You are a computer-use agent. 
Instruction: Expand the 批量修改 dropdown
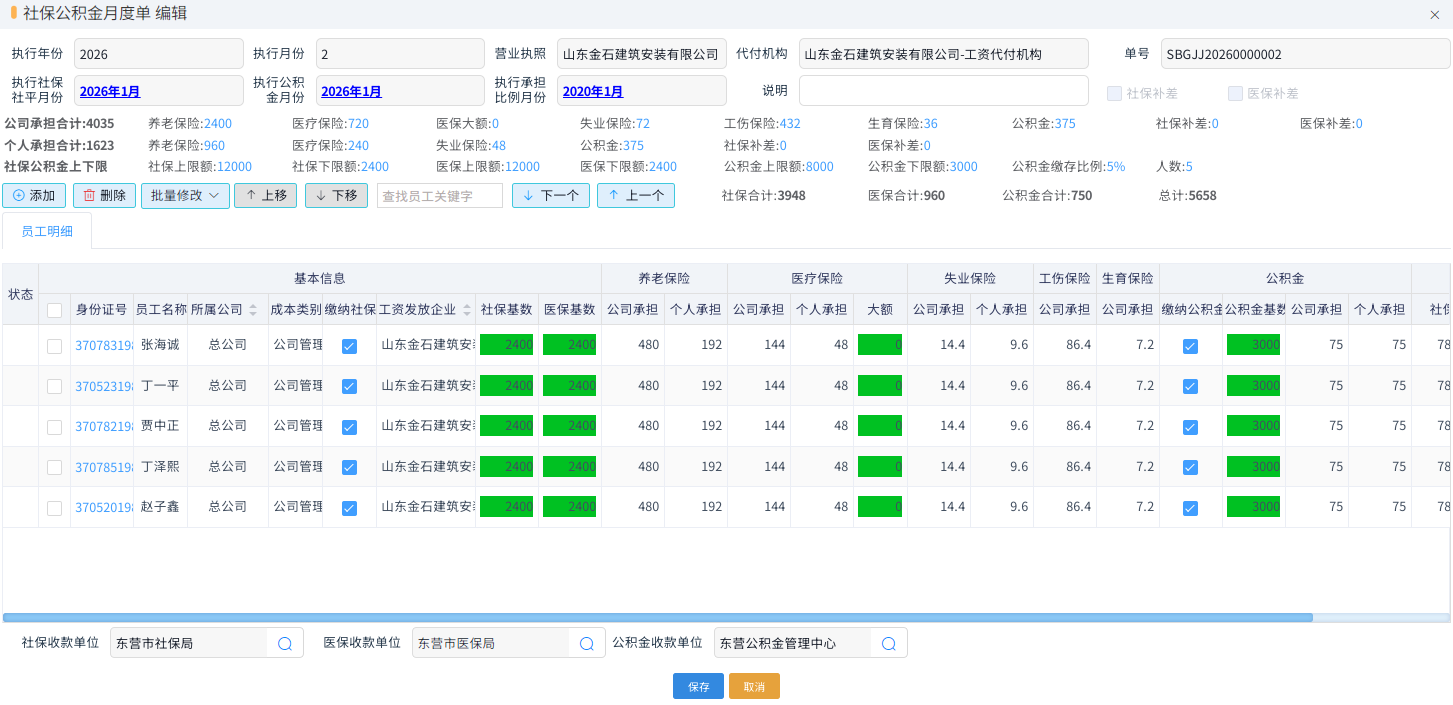(x=185, y=195)
